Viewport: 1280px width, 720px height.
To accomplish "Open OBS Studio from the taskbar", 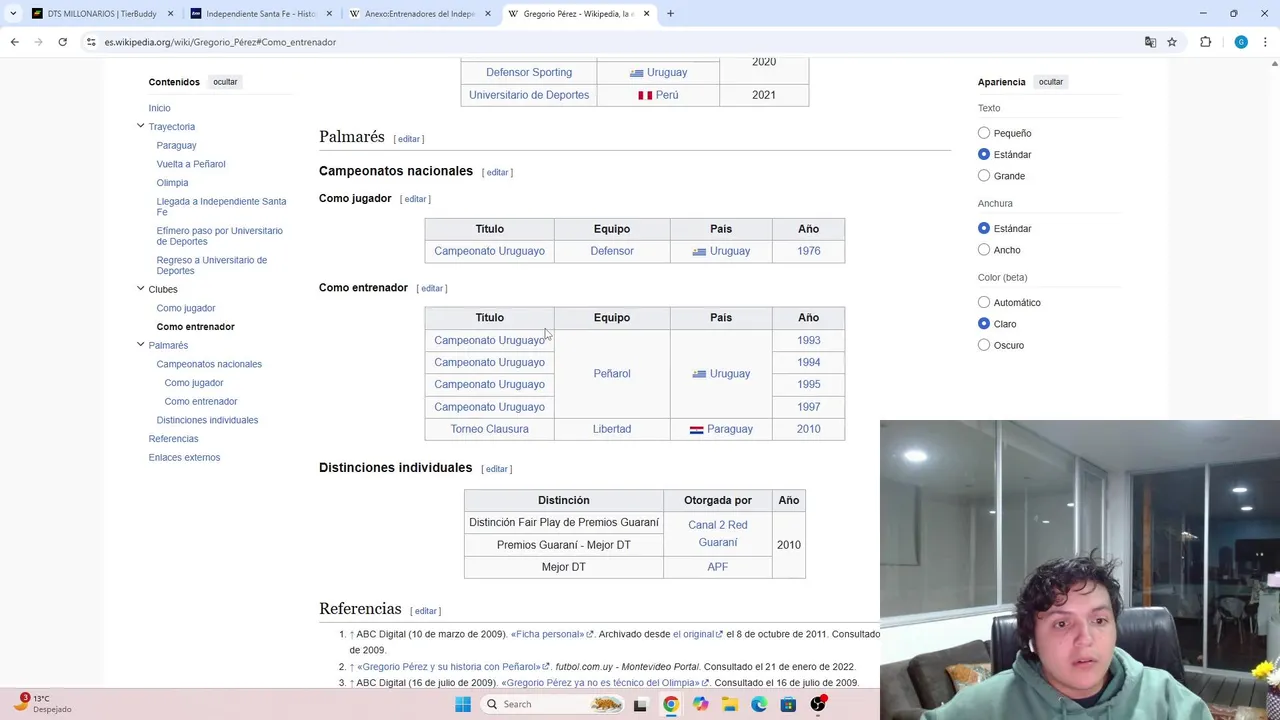I will click(x=818, y=704).
